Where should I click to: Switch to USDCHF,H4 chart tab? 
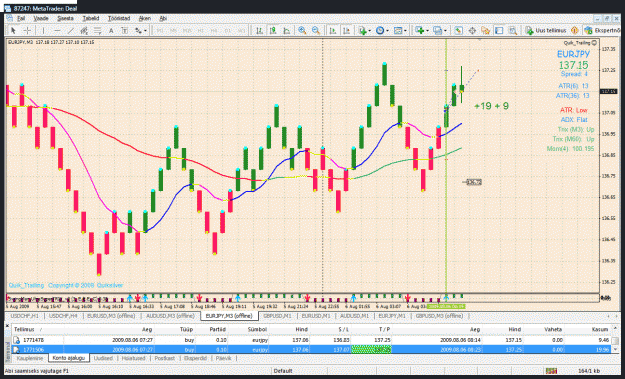click(x=63, y=316)
